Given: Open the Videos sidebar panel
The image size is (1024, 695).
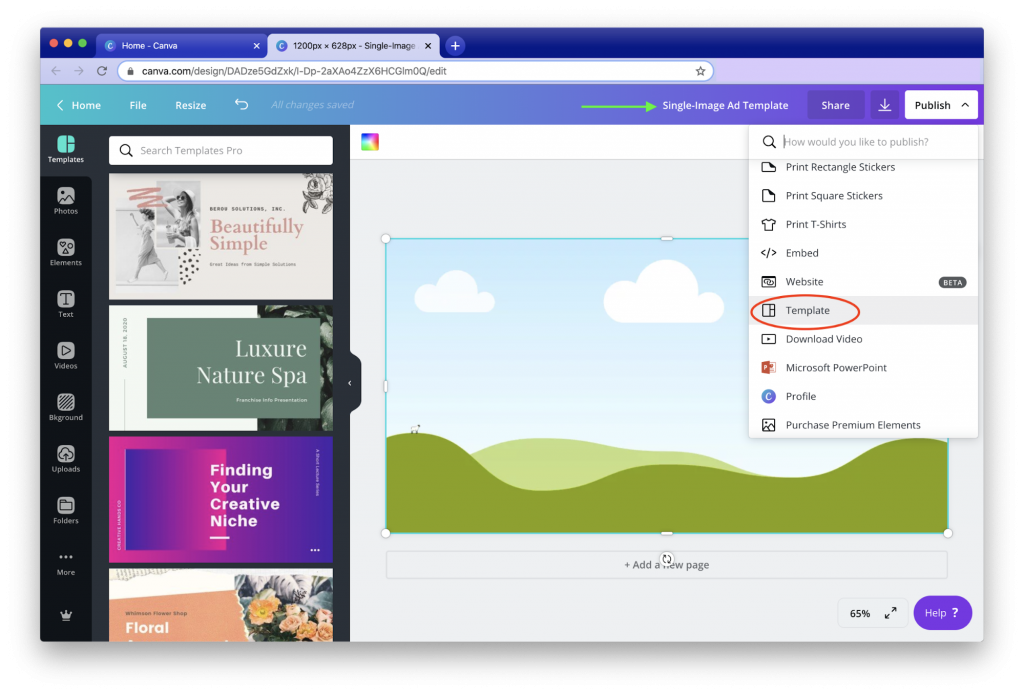Looking at the screenshot, I should click(66, 356).
